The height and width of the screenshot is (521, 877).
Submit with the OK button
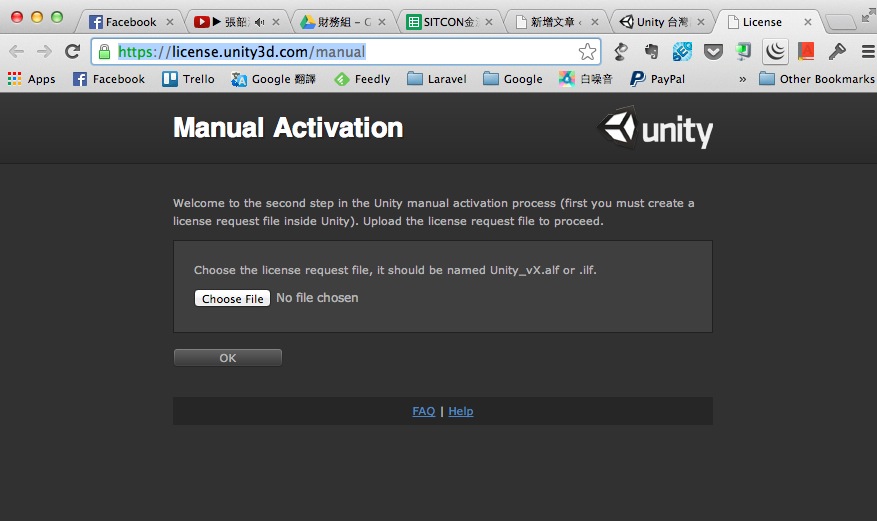click(228, 358)
